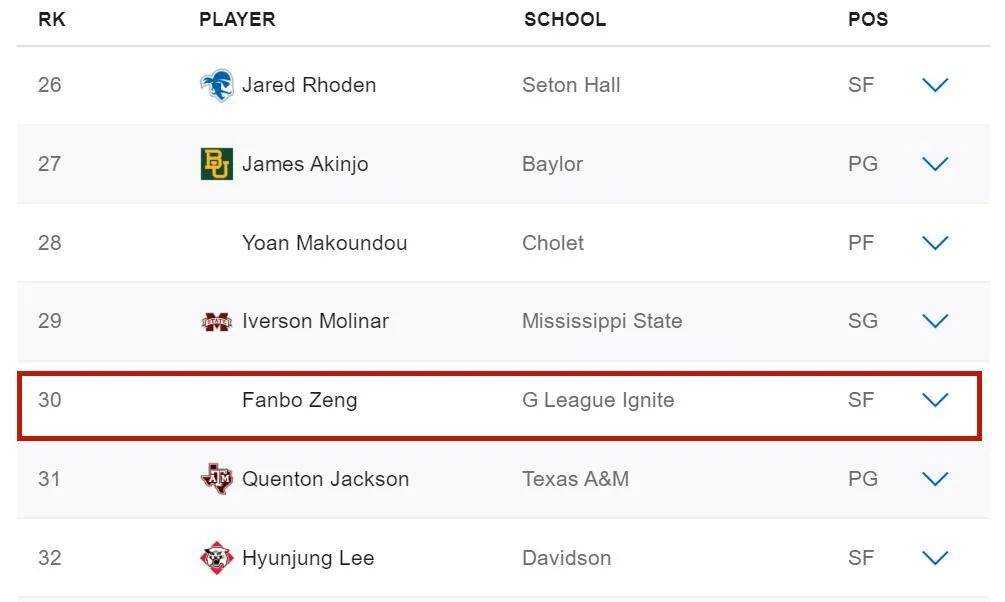The width and height of the screenshot is (1005, 602).
Task: Expand Iverson Molinar's details chevron
Action: click(935, 321)
